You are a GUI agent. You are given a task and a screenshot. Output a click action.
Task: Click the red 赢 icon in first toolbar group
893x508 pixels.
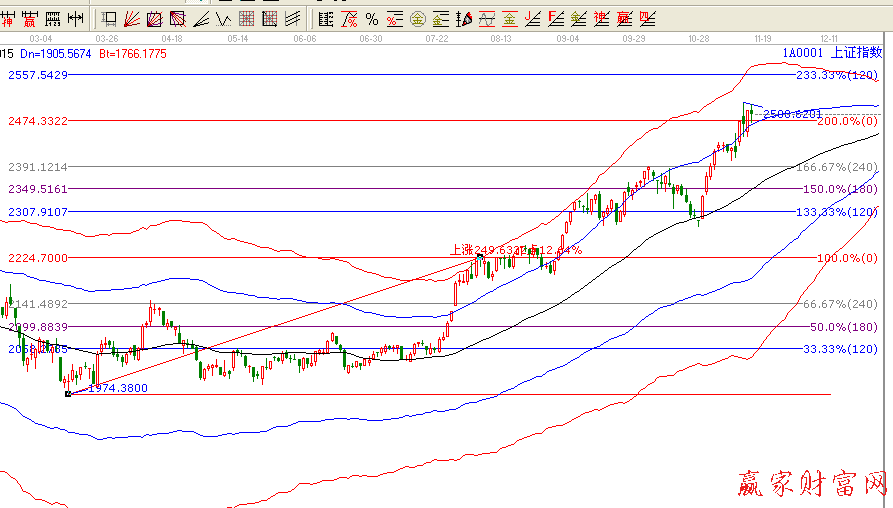click(x=30, y=18)
